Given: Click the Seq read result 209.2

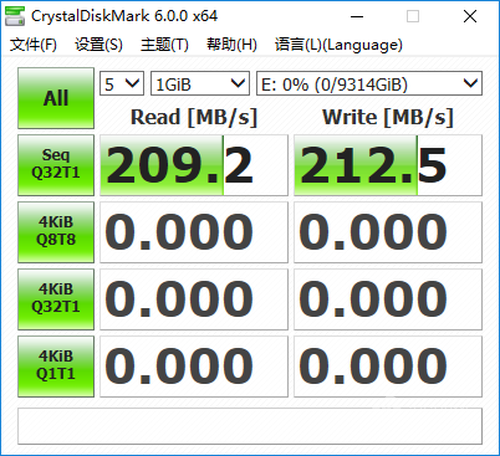Looking at the screenshot, I should point(194,165).
